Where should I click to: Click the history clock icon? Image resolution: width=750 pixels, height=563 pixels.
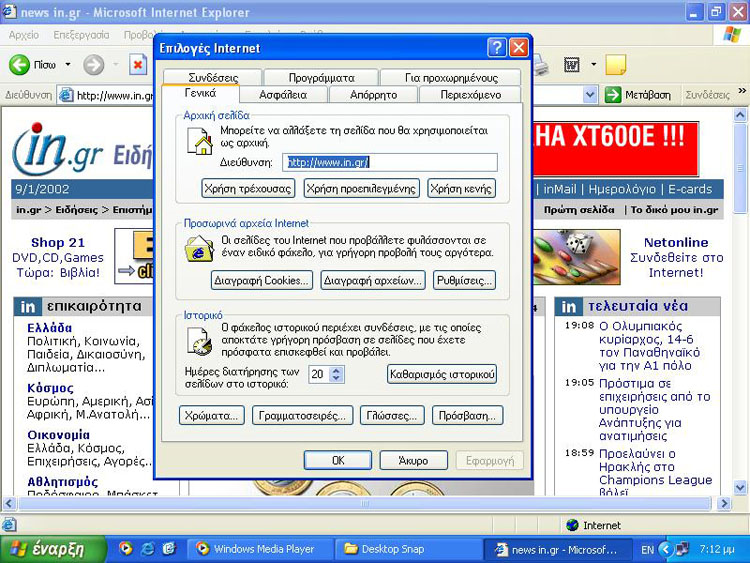[x=199, y=341]
